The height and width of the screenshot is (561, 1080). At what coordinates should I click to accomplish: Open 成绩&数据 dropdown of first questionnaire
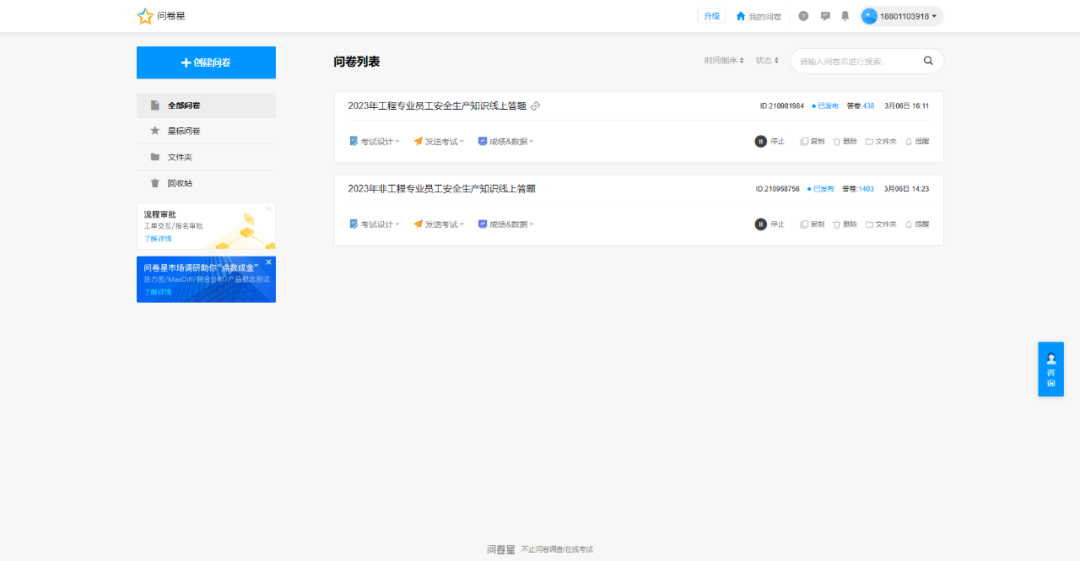[x=506, y=141]
